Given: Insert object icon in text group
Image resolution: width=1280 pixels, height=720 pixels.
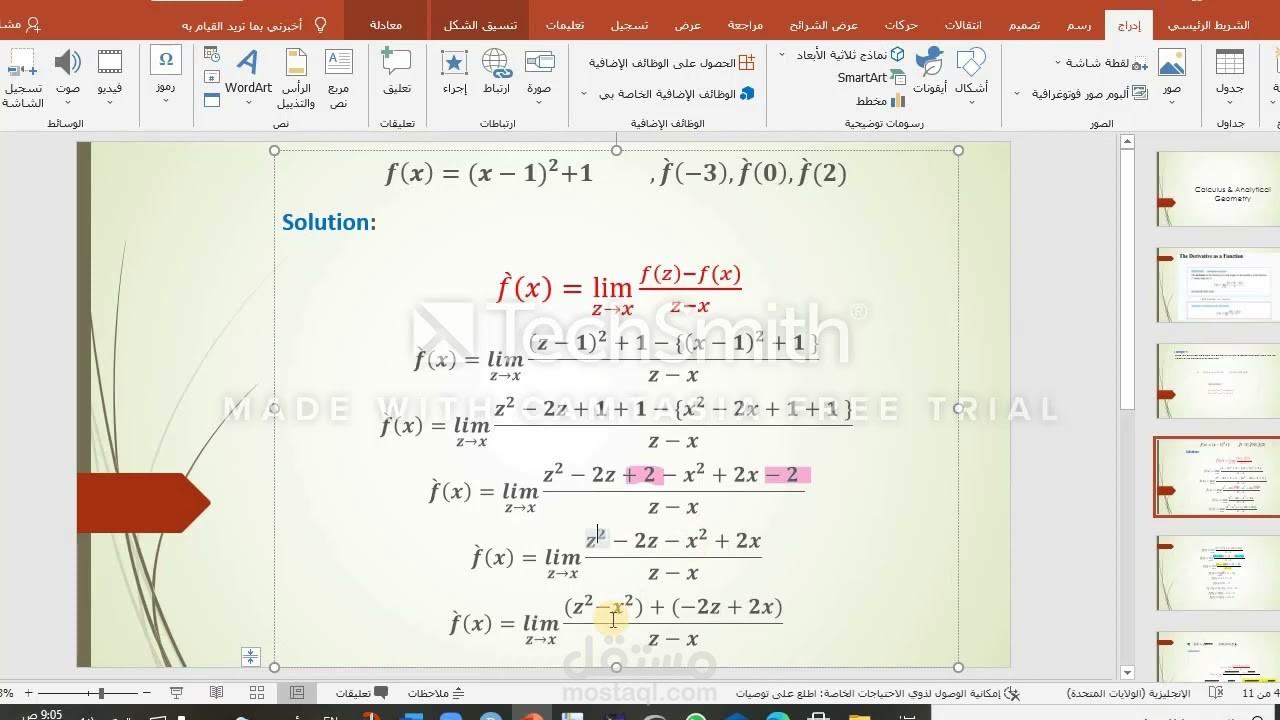Looking at the screenshot, I should coord(212,100).
